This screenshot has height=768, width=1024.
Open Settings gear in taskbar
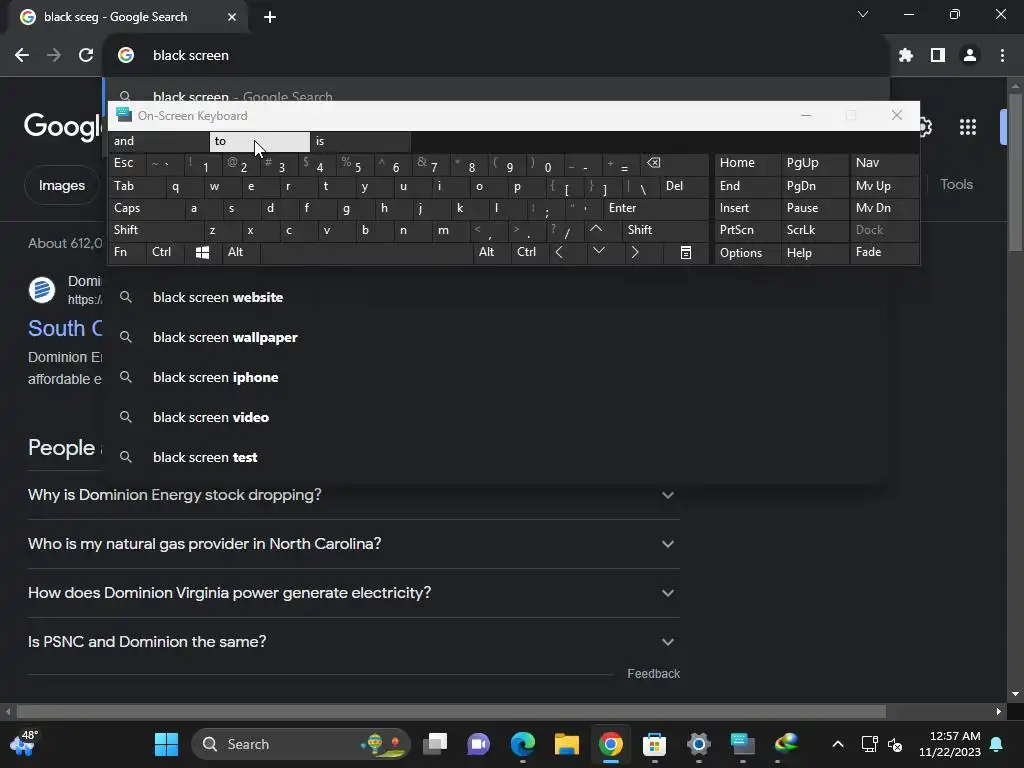coord(698,744)
